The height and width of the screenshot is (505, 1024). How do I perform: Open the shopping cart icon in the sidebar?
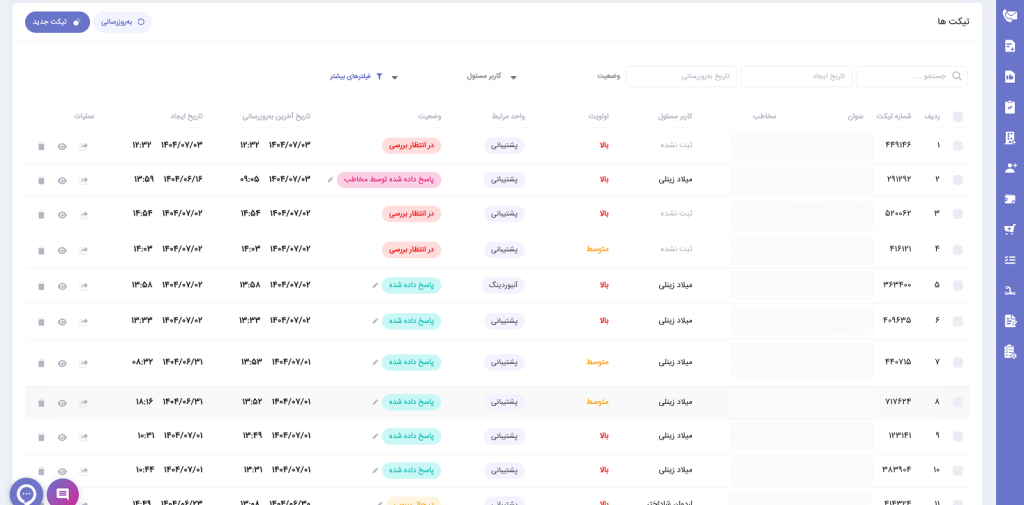1010,229
